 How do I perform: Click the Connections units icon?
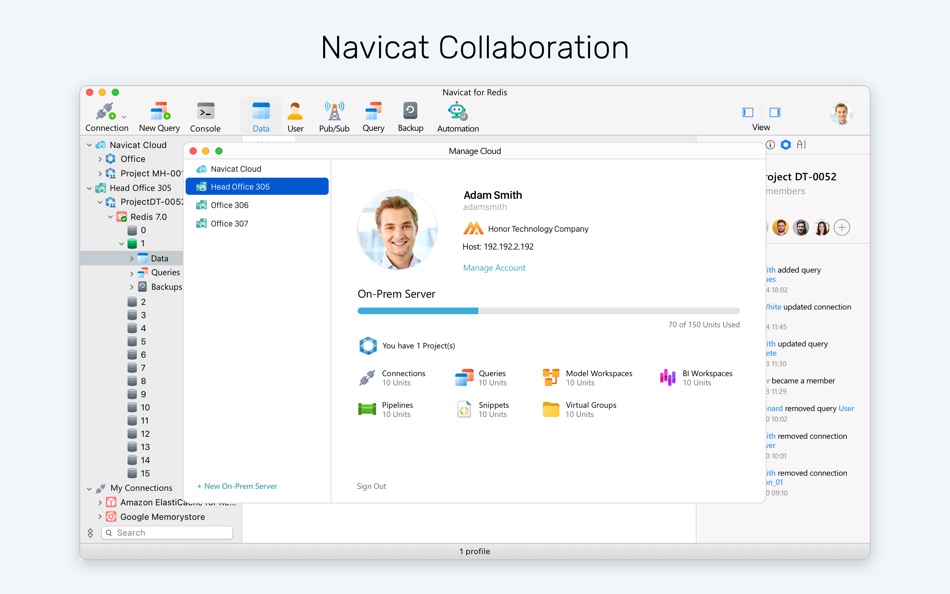(367, 378)
